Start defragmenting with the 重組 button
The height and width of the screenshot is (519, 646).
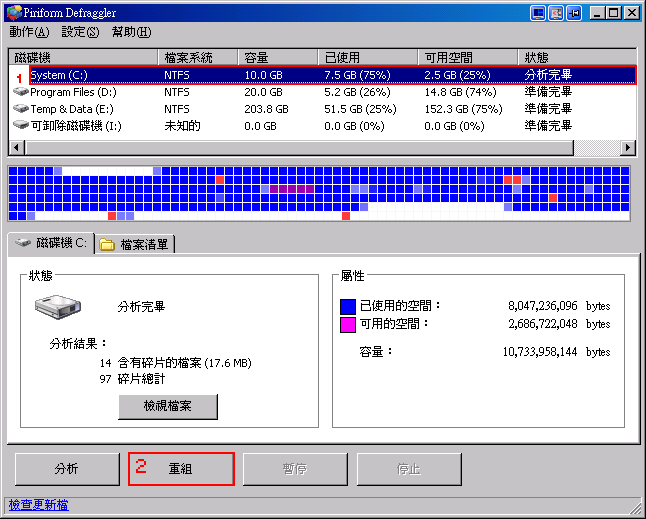click(181, 469)
